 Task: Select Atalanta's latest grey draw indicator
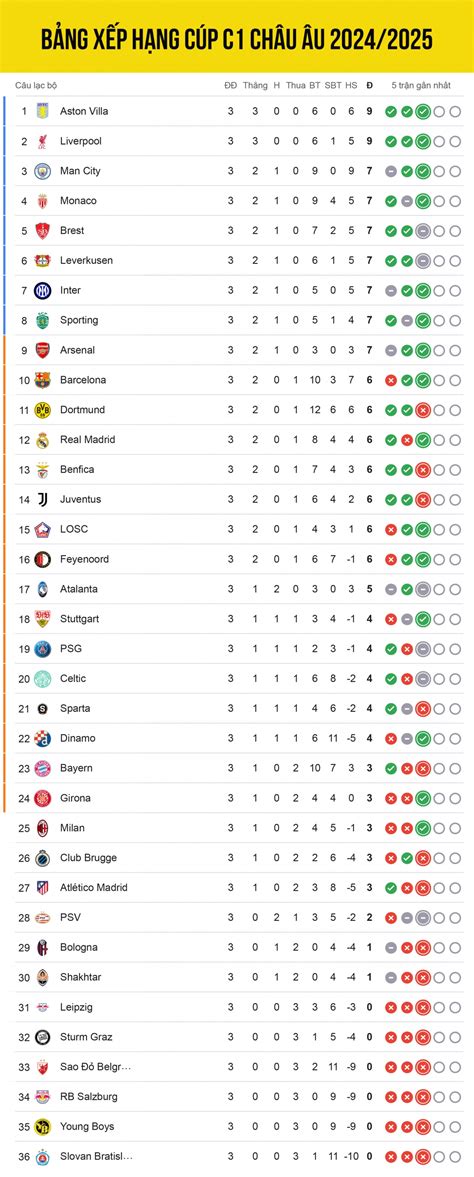[x=423, y=589]
